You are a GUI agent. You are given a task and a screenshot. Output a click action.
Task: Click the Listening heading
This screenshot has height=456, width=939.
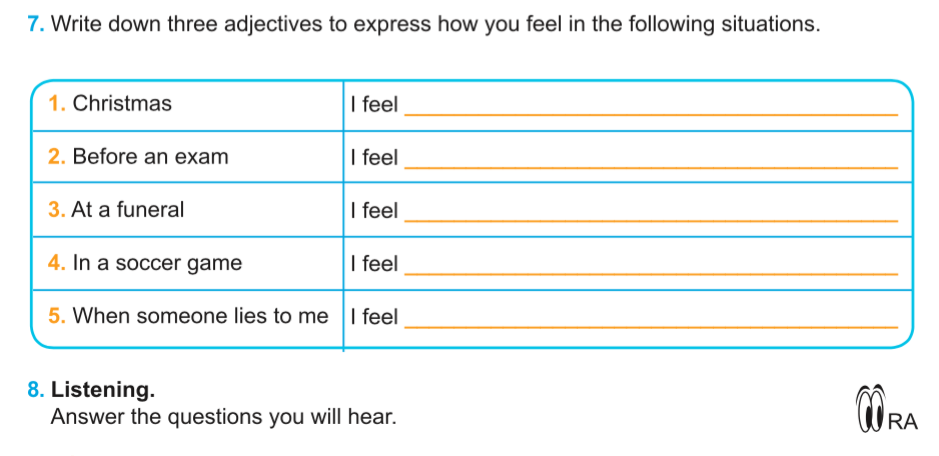point(103,389)
